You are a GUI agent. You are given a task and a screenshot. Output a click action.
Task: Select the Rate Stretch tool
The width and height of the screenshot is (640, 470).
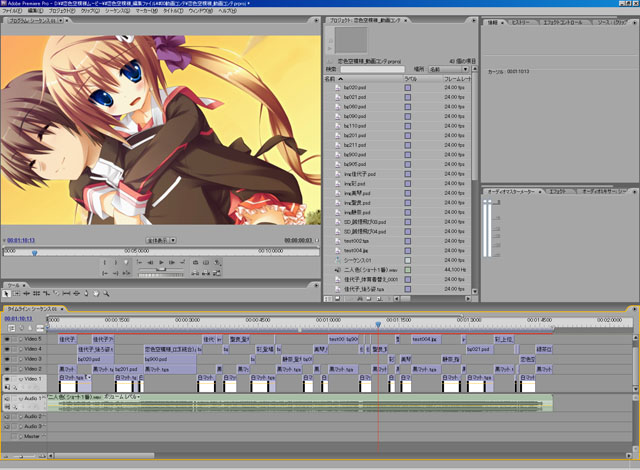click(x=46, y=293)
